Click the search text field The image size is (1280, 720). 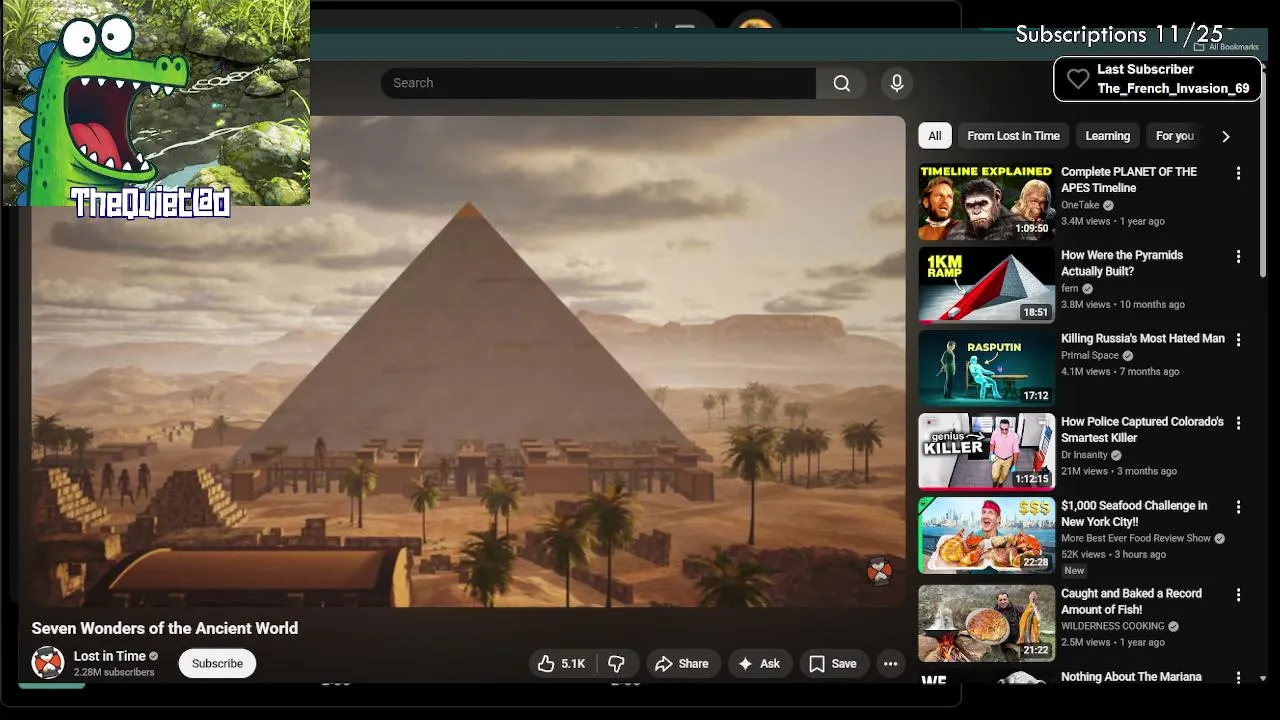598,83
